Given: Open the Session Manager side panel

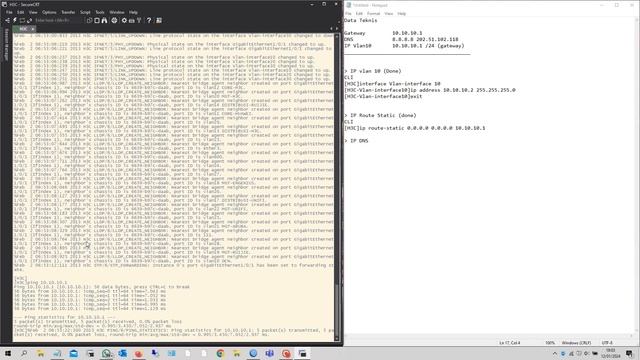Looking at the screenshot, I should click(6, 45).
